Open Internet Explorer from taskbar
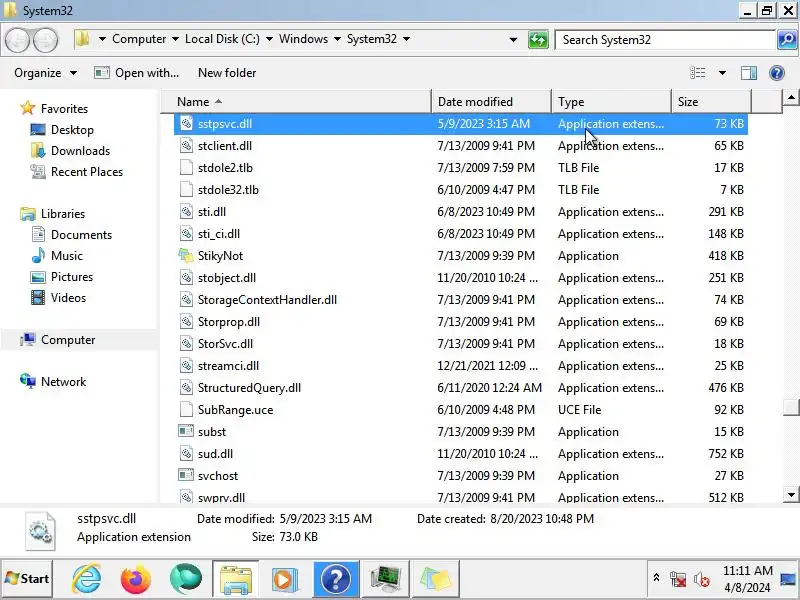This screenshot has width=800, height=600. click(x=87, y=579)
